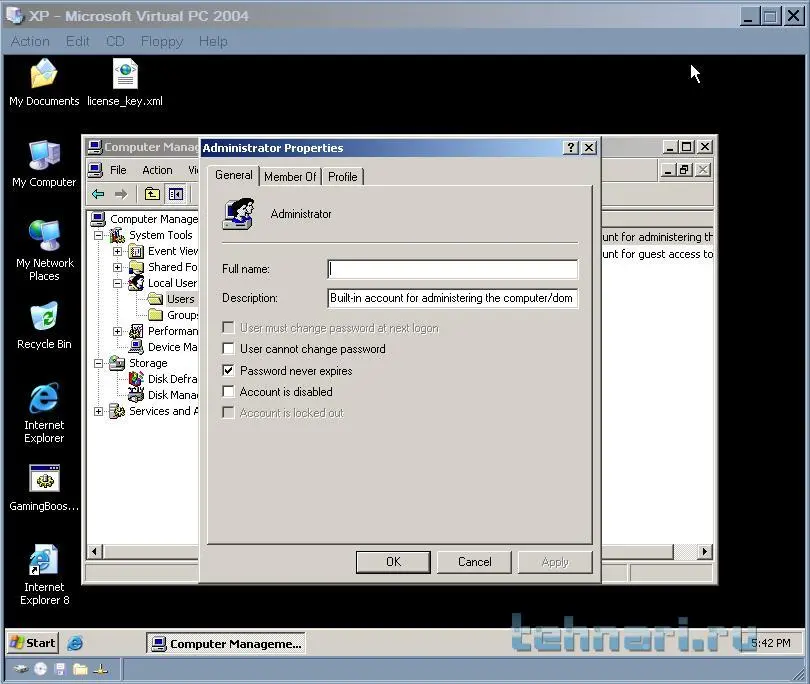
Task: Click the network icon in Virtual PC status bar
Action: click(101, 670)
